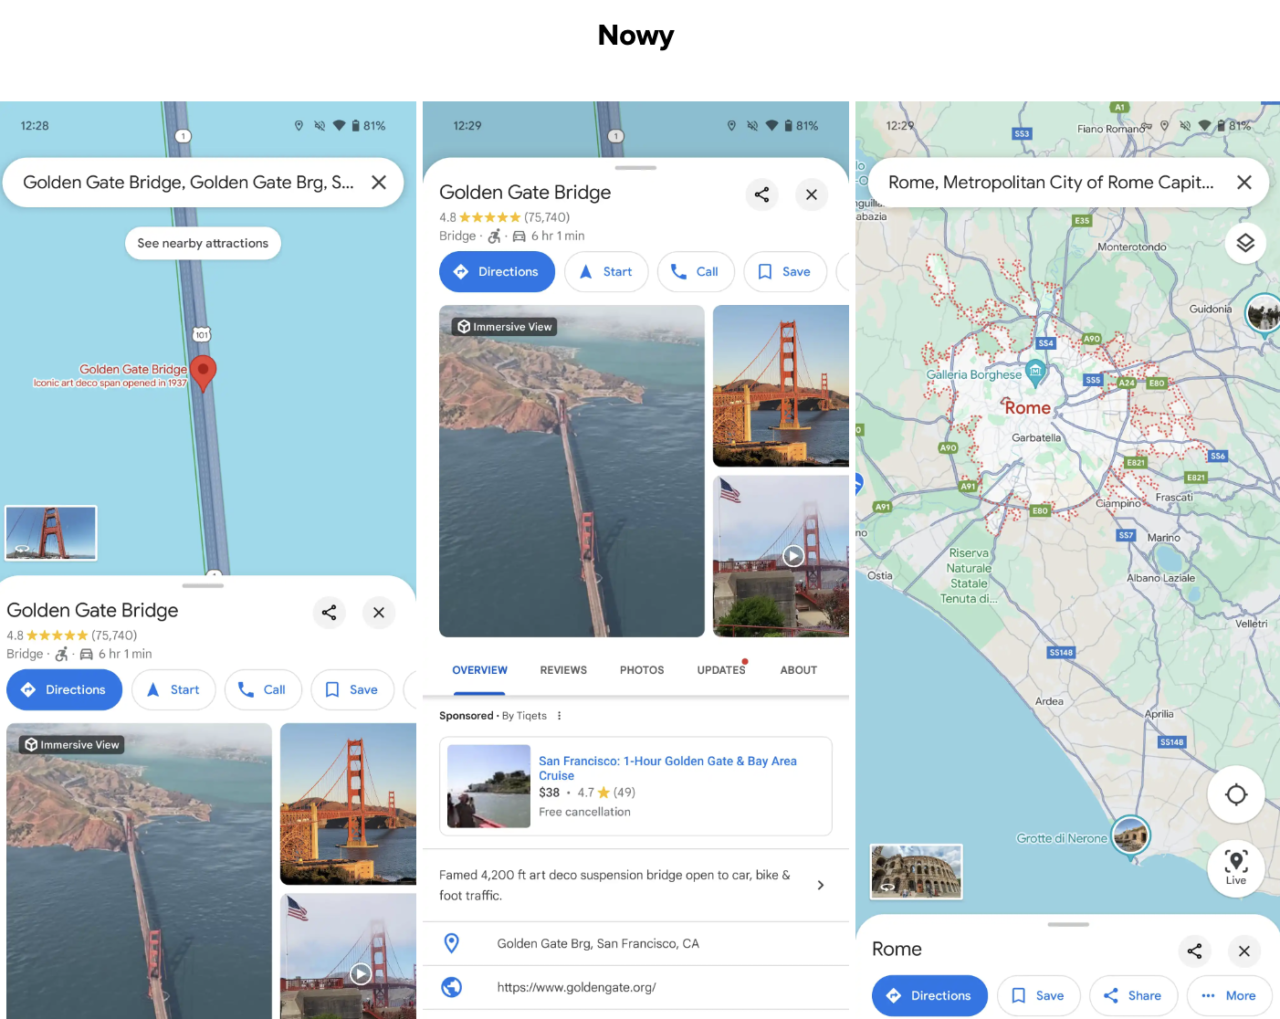
Task: Open San Francisco 1-Hour Golden Gate cruise link
Action: [x=668, y=768]
